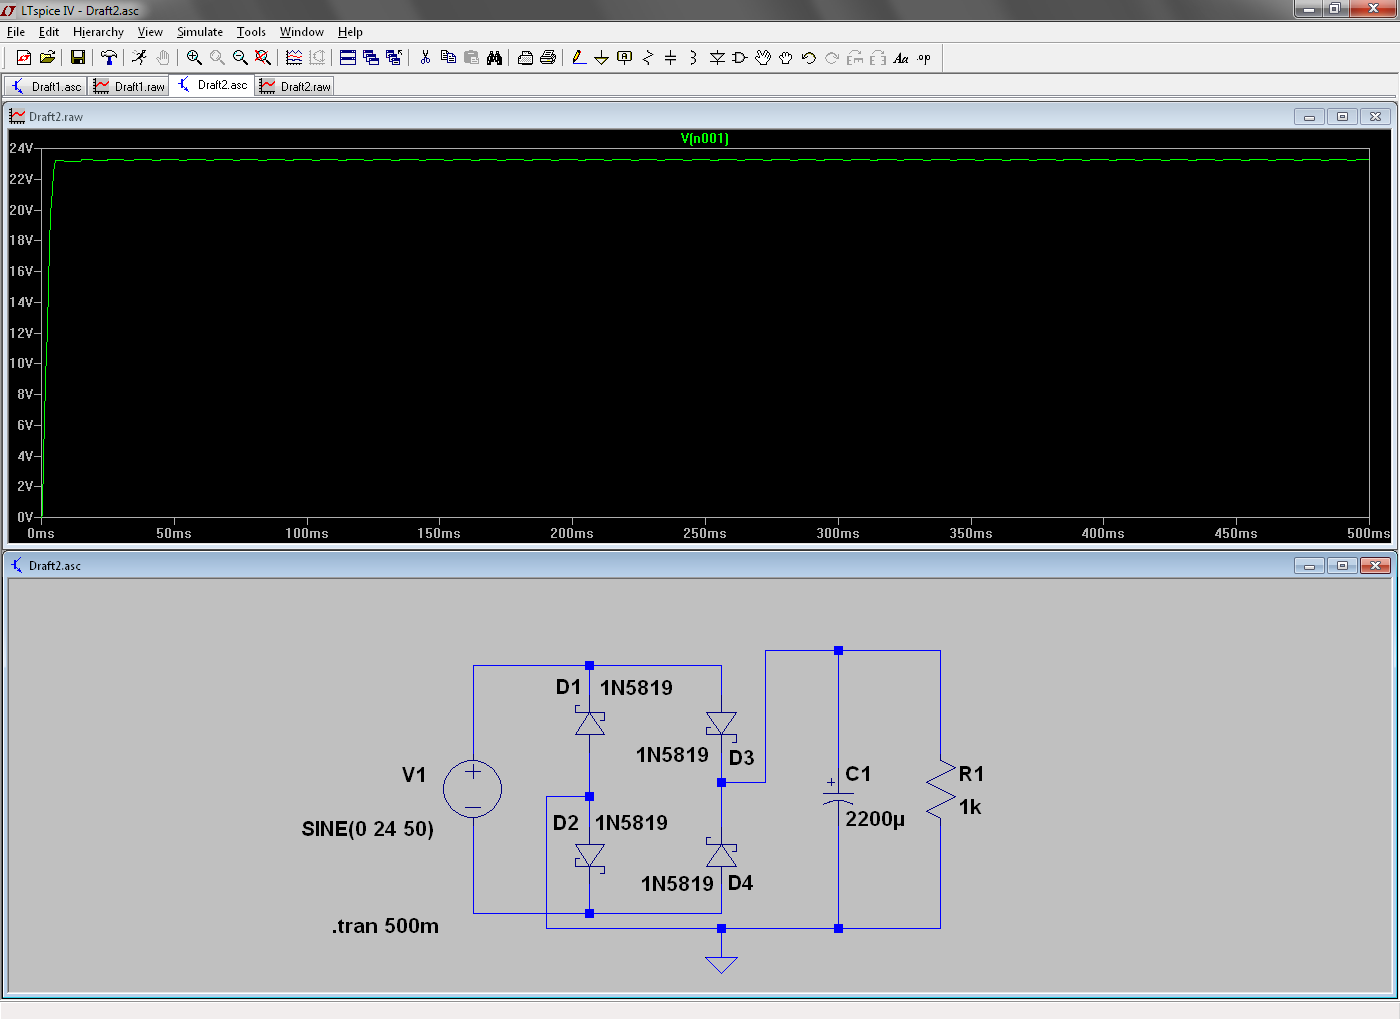Switch to the Draft2.asc tab

pos(212,85)
